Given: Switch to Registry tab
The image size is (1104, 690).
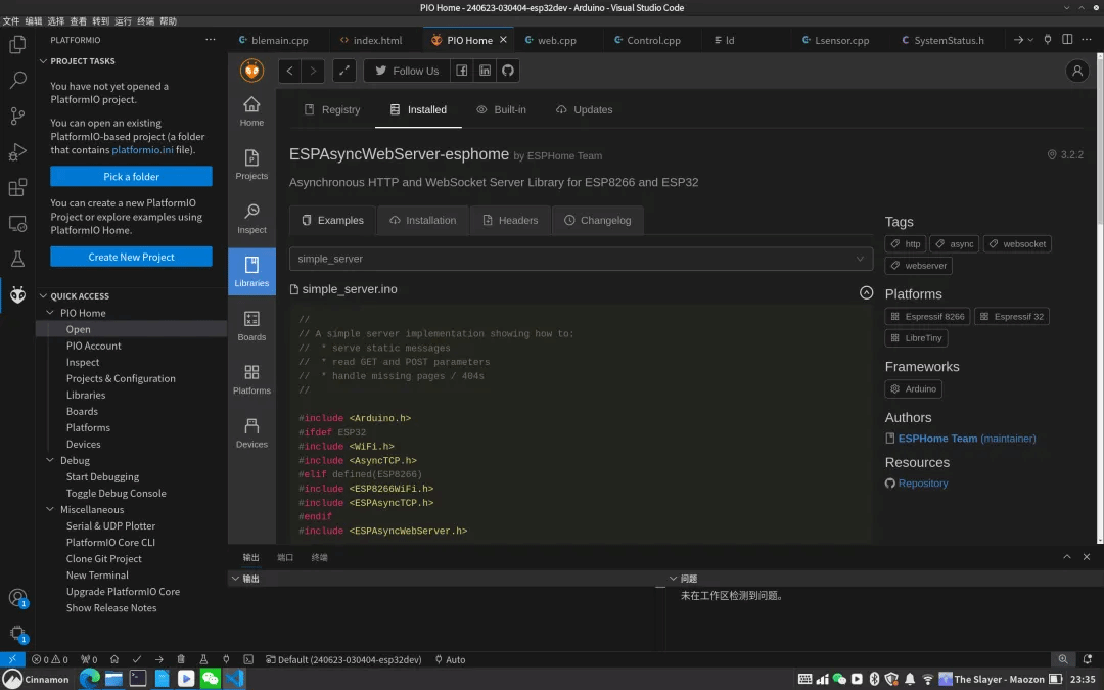Looking at the screenshot, I should point(332,109).
